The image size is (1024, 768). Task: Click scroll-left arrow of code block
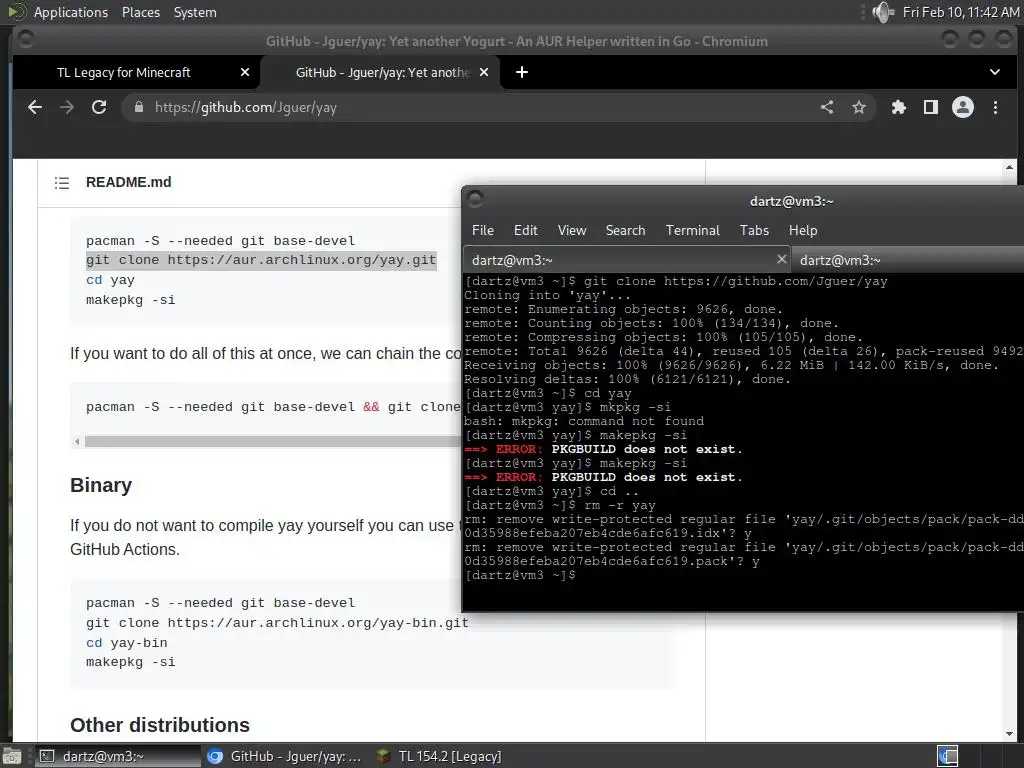(x=77, y=441)
